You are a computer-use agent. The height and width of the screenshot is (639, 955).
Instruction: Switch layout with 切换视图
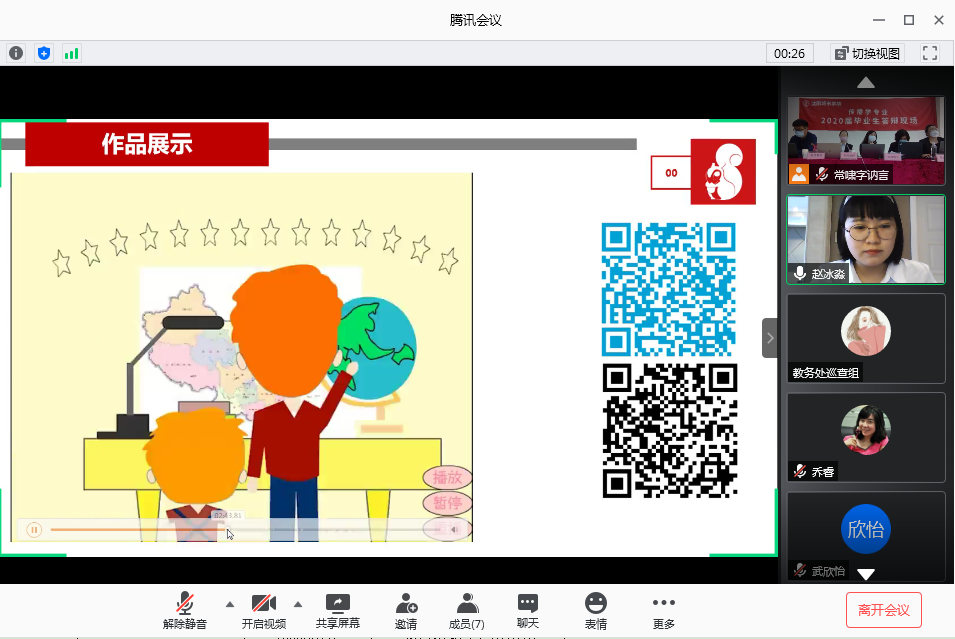tap(867, 54)
